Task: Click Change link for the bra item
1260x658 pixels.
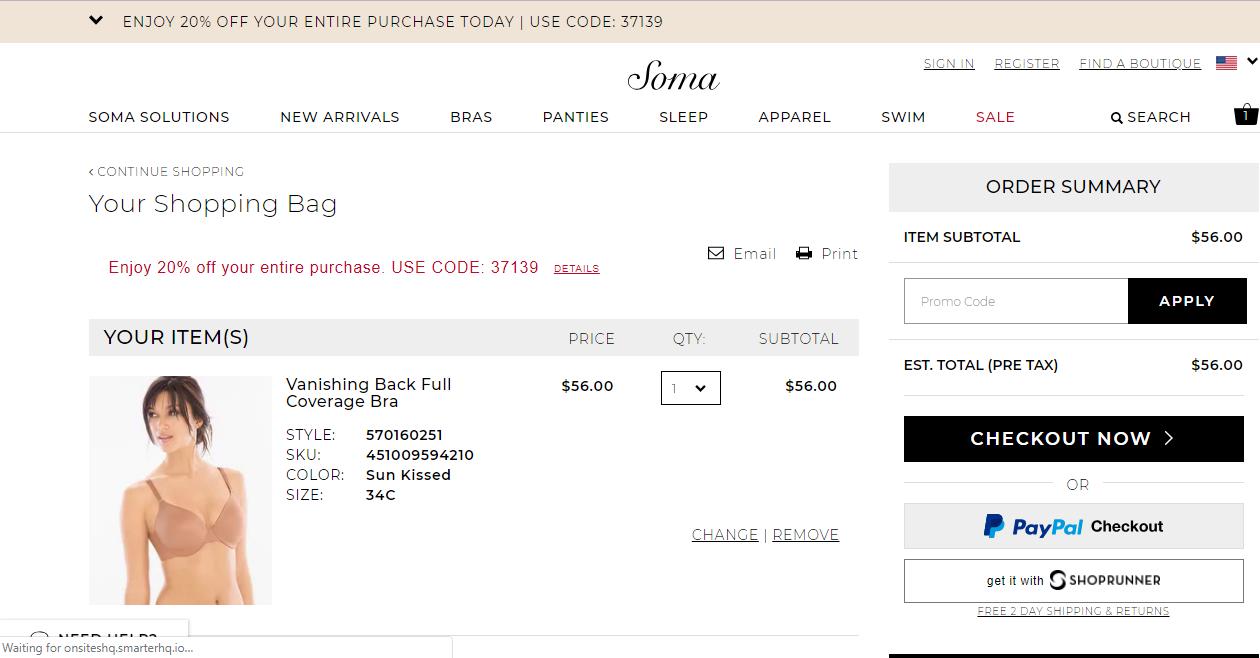Action: [725, 535]
